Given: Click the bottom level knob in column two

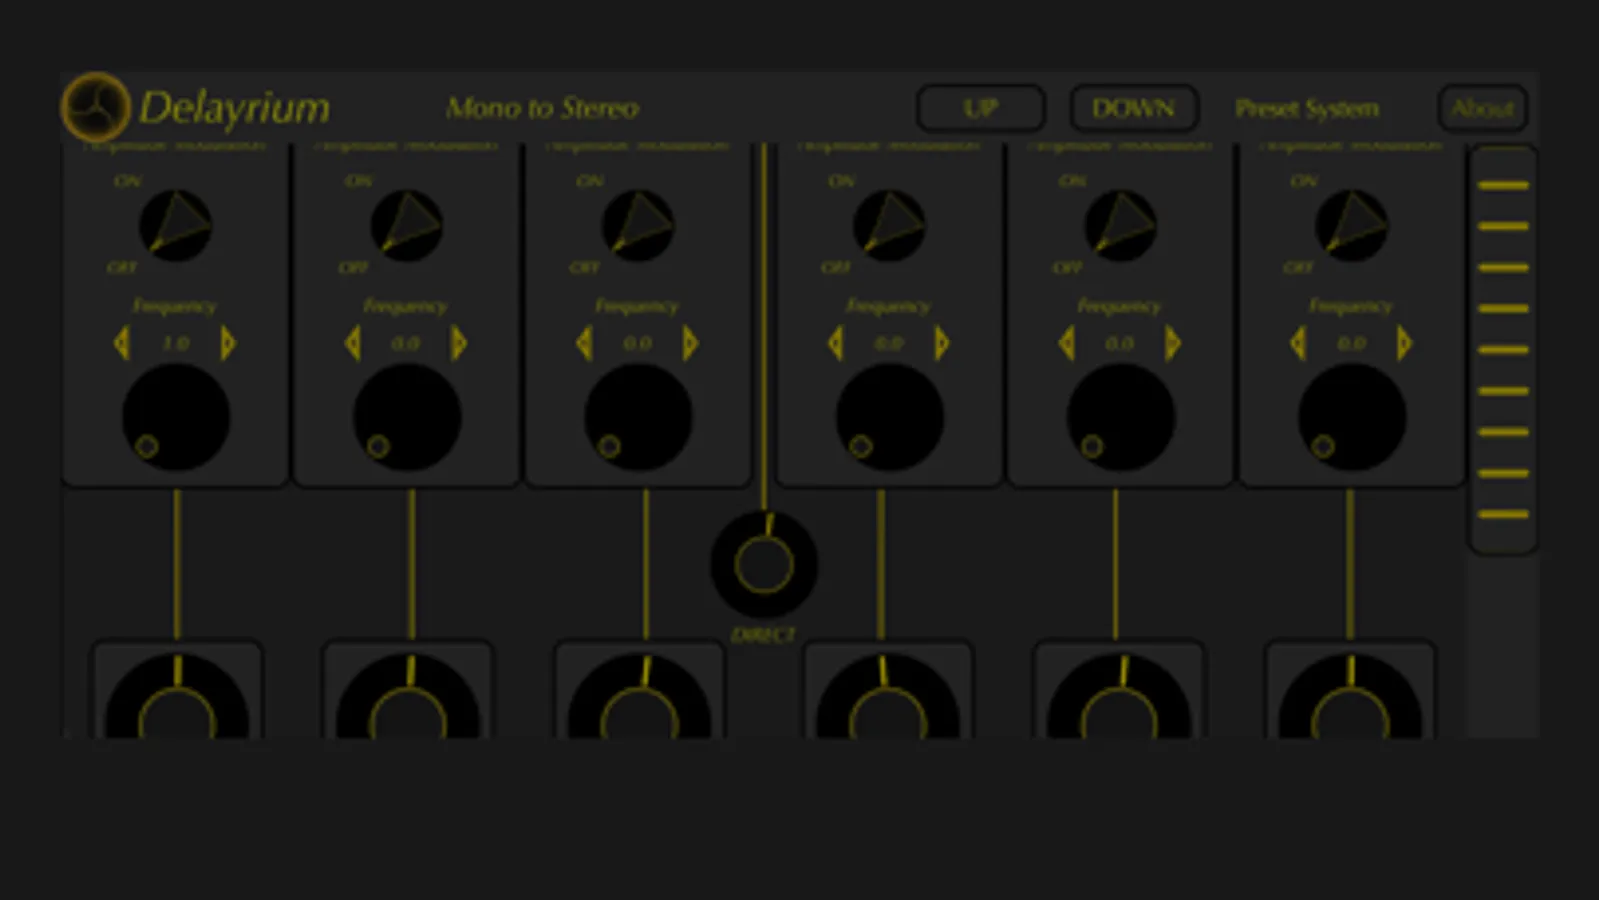Looking at the screenshot, I should click(x=408, y=697).
